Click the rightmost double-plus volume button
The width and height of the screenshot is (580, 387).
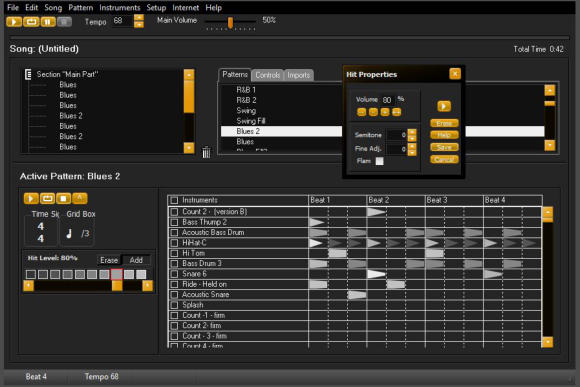tap(397, 112)
